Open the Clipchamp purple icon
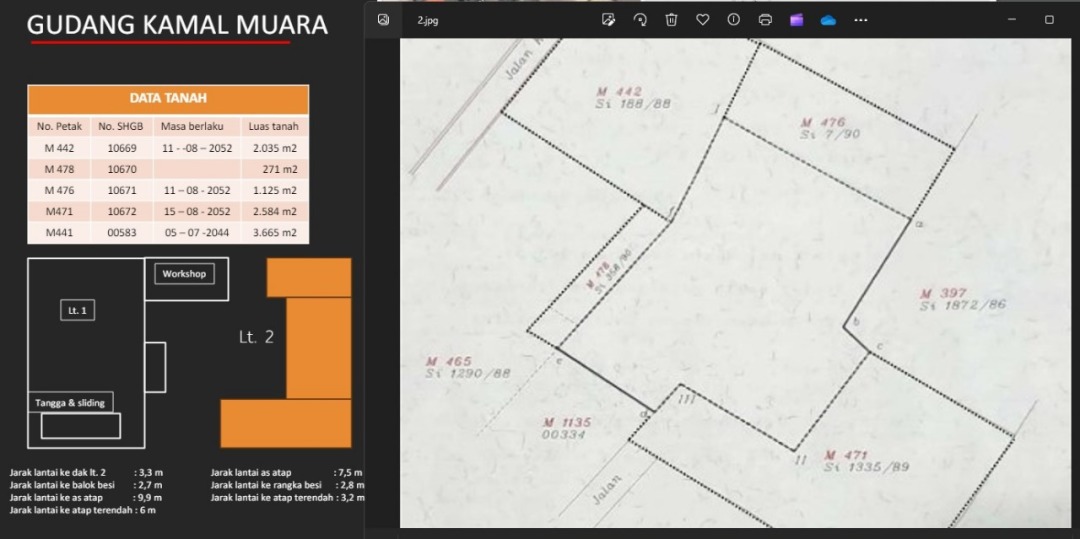 [796, 20]
